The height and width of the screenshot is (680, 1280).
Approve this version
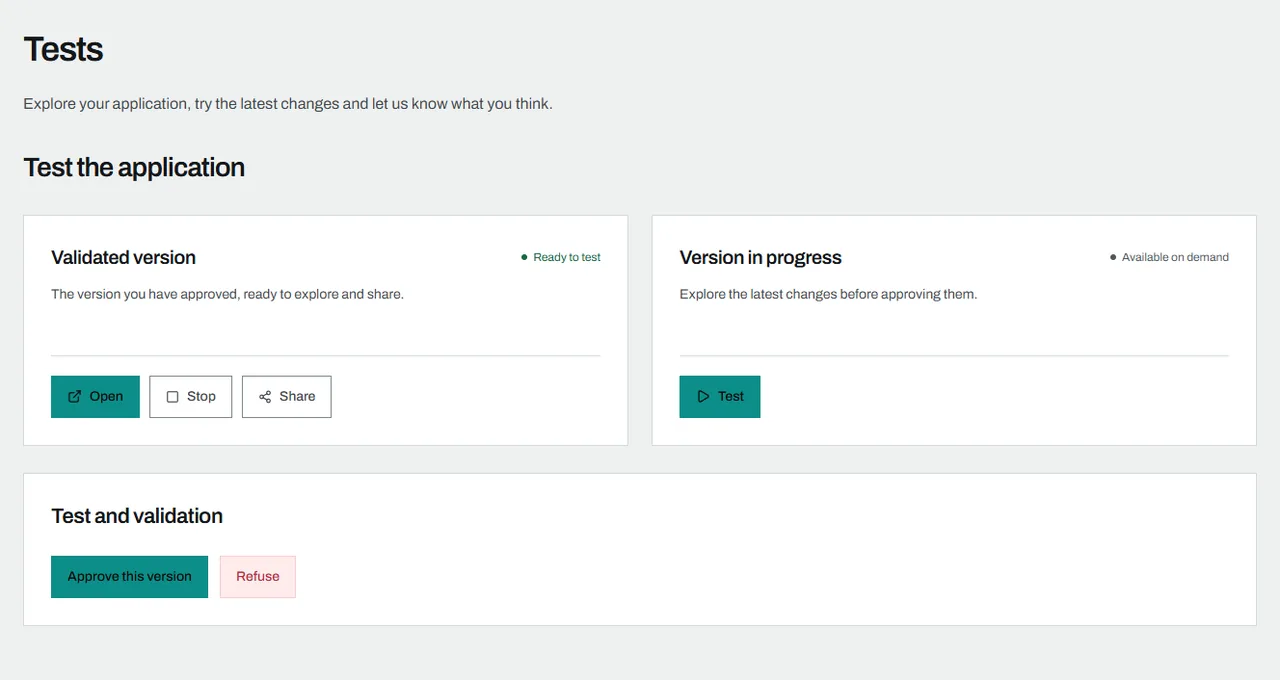pyautogui.click(x=129, y=577)
